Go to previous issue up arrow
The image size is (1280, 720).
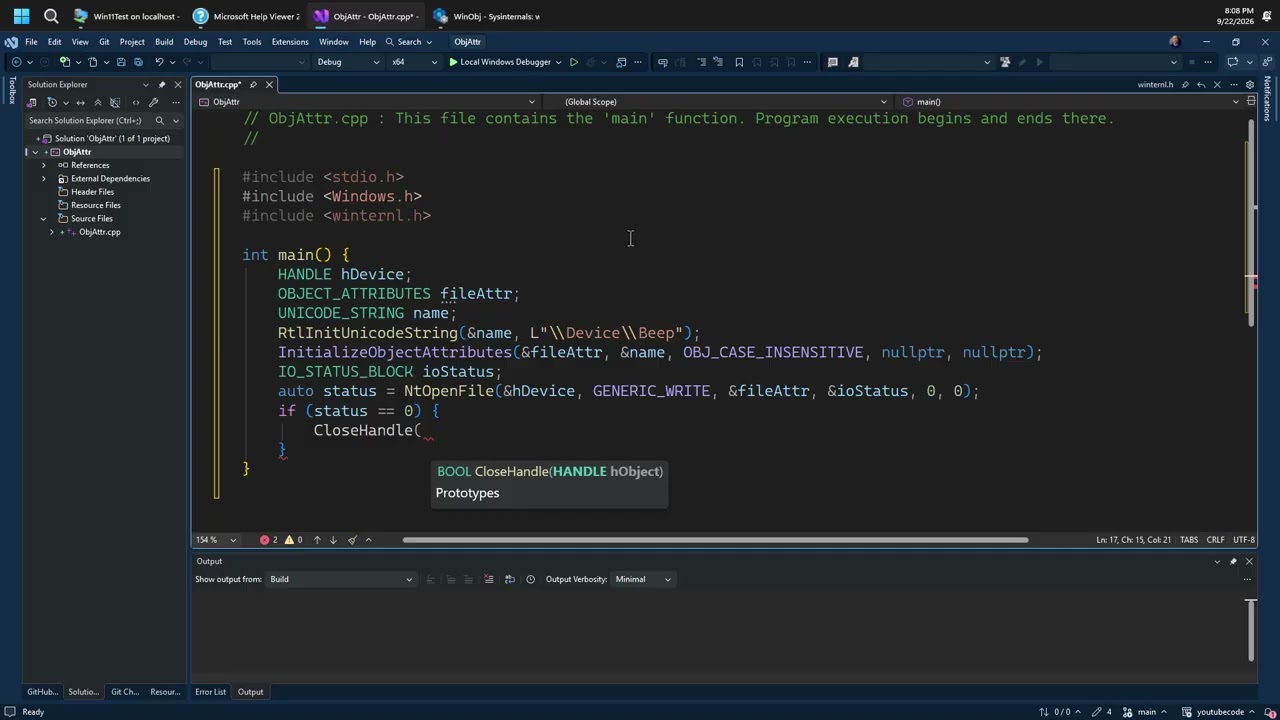click(317, 540)
